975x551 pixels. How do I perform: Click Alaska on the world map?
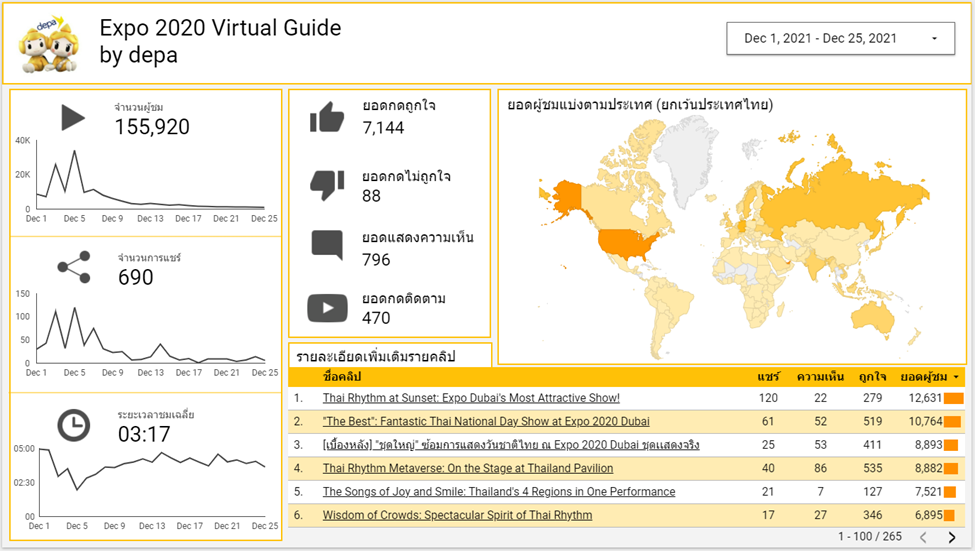[x=566, y=196]
